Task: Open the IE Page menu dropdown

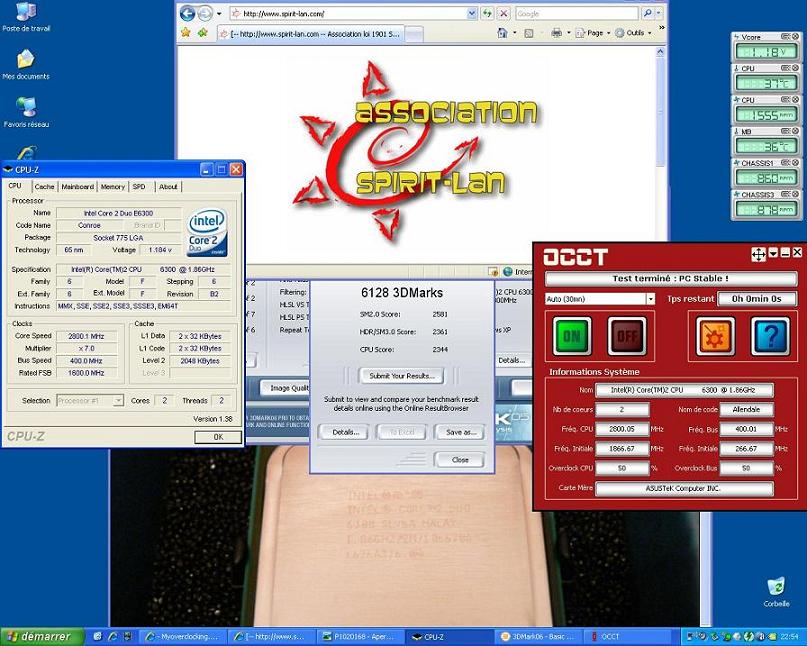Action: click(595, 33)
